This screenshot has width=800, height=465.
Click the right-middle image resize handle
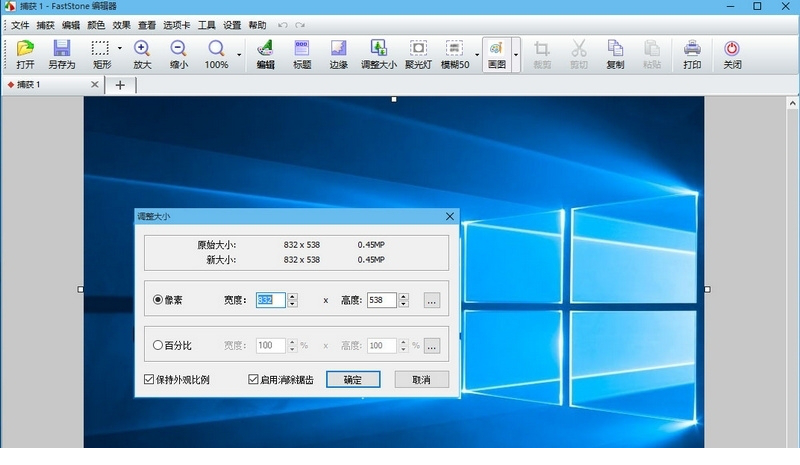(707, 289)
